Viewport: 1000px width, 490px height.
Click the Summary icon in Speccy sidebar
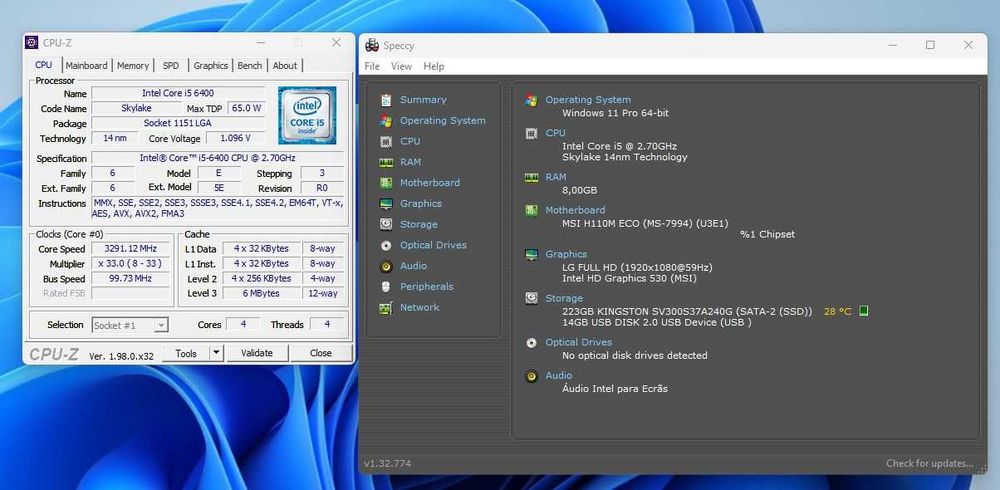(386, 100)
